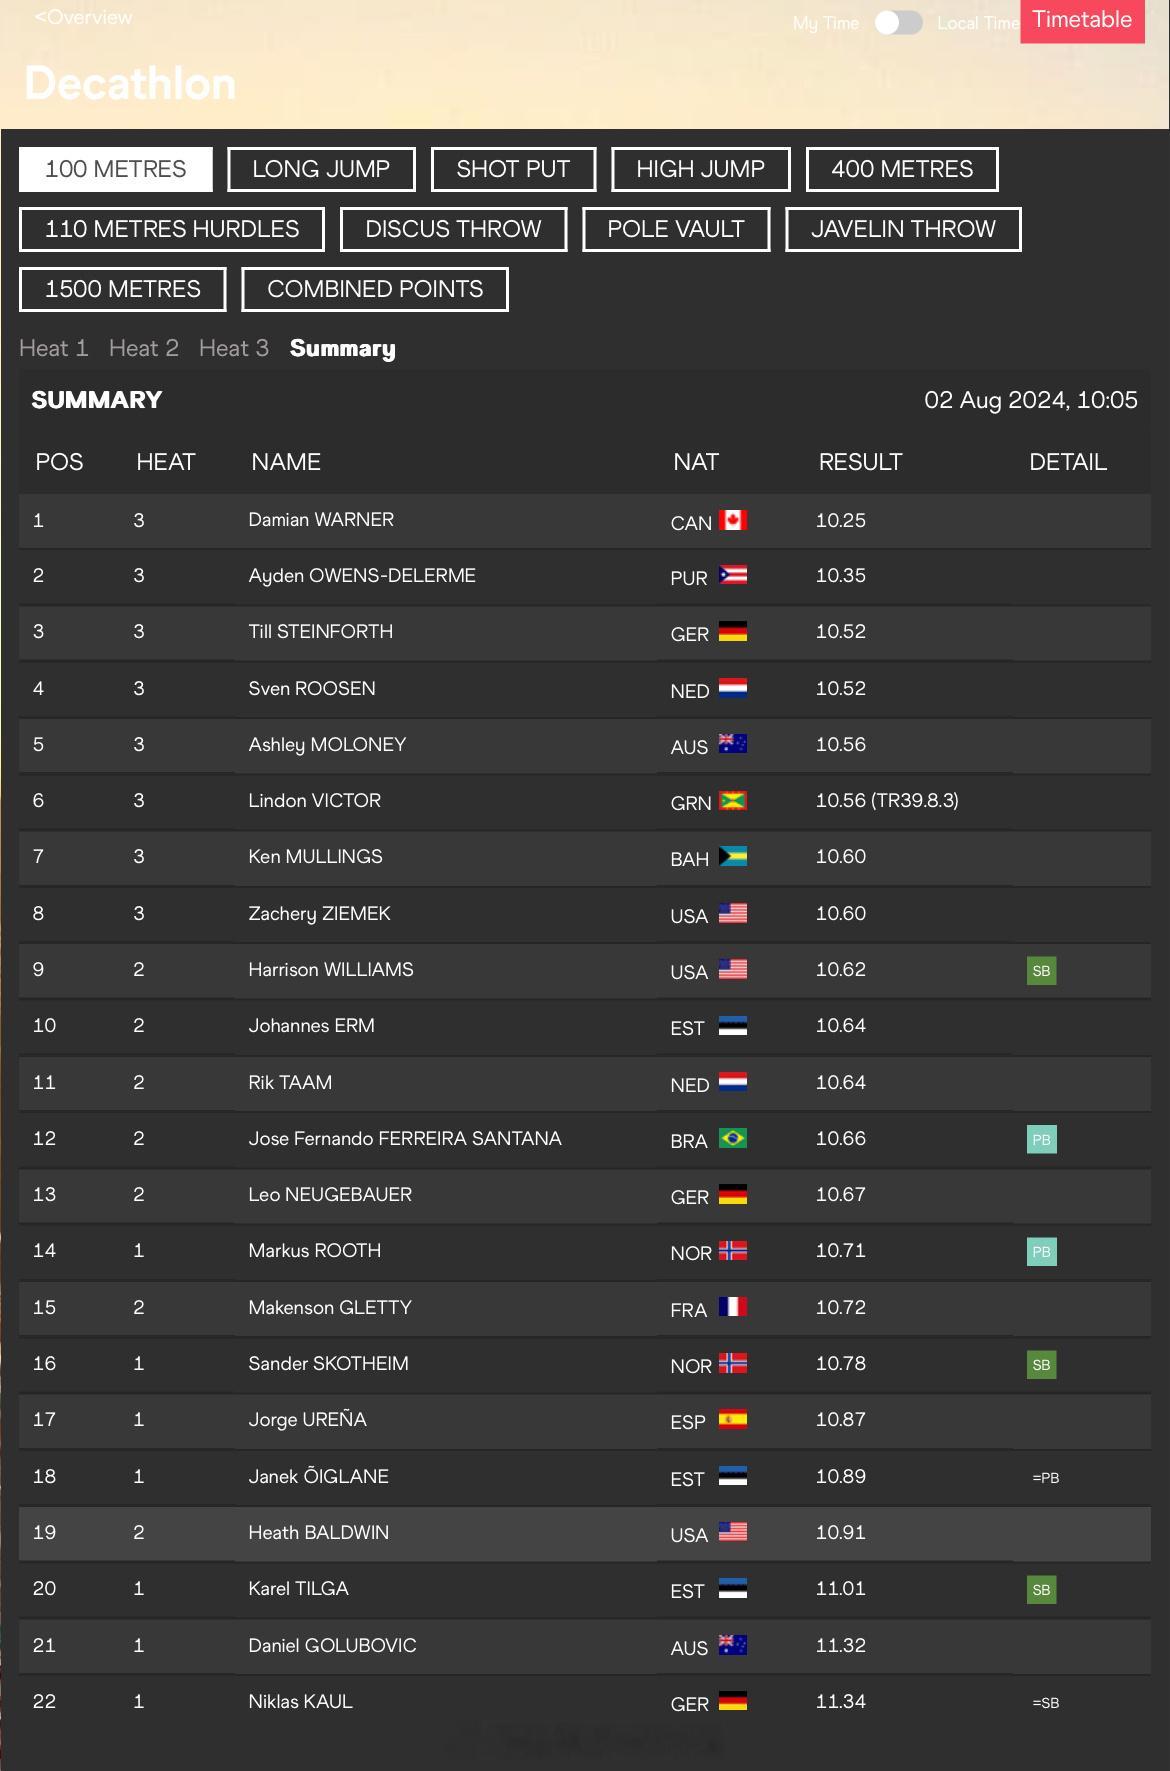Screen dimensions: 1170x1771
Task: Open the Long Jump event results
Action: pos(321,169)
